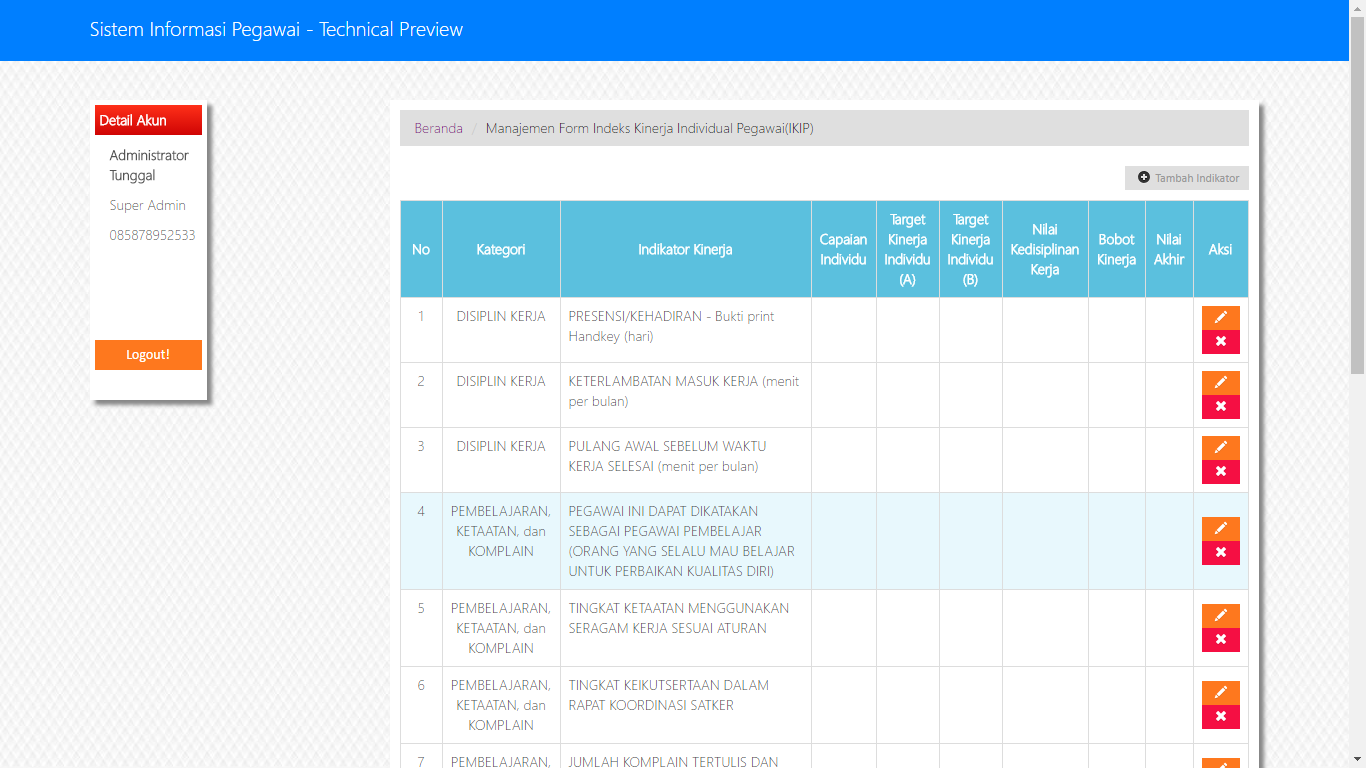
Task: Edit the RAPAT KOORDINASI SATKER indicator
Action: [x=1220, y=693]
